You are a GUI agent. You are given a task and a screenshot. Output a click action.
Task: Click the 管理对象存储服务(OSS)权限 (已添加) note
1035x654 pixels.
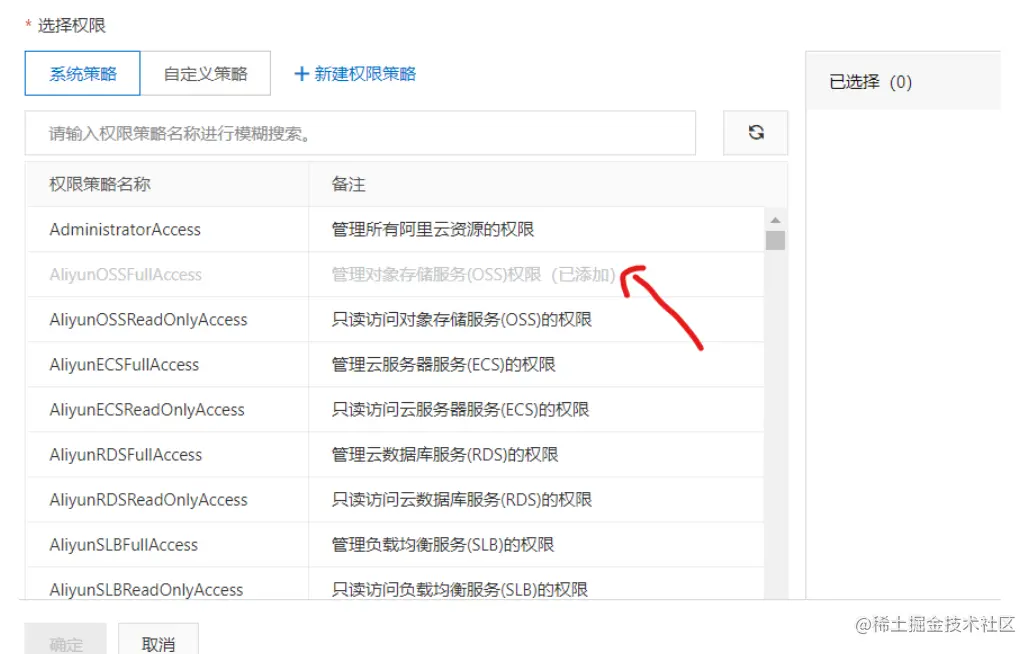pyautogui.click(x=473, y=274)
